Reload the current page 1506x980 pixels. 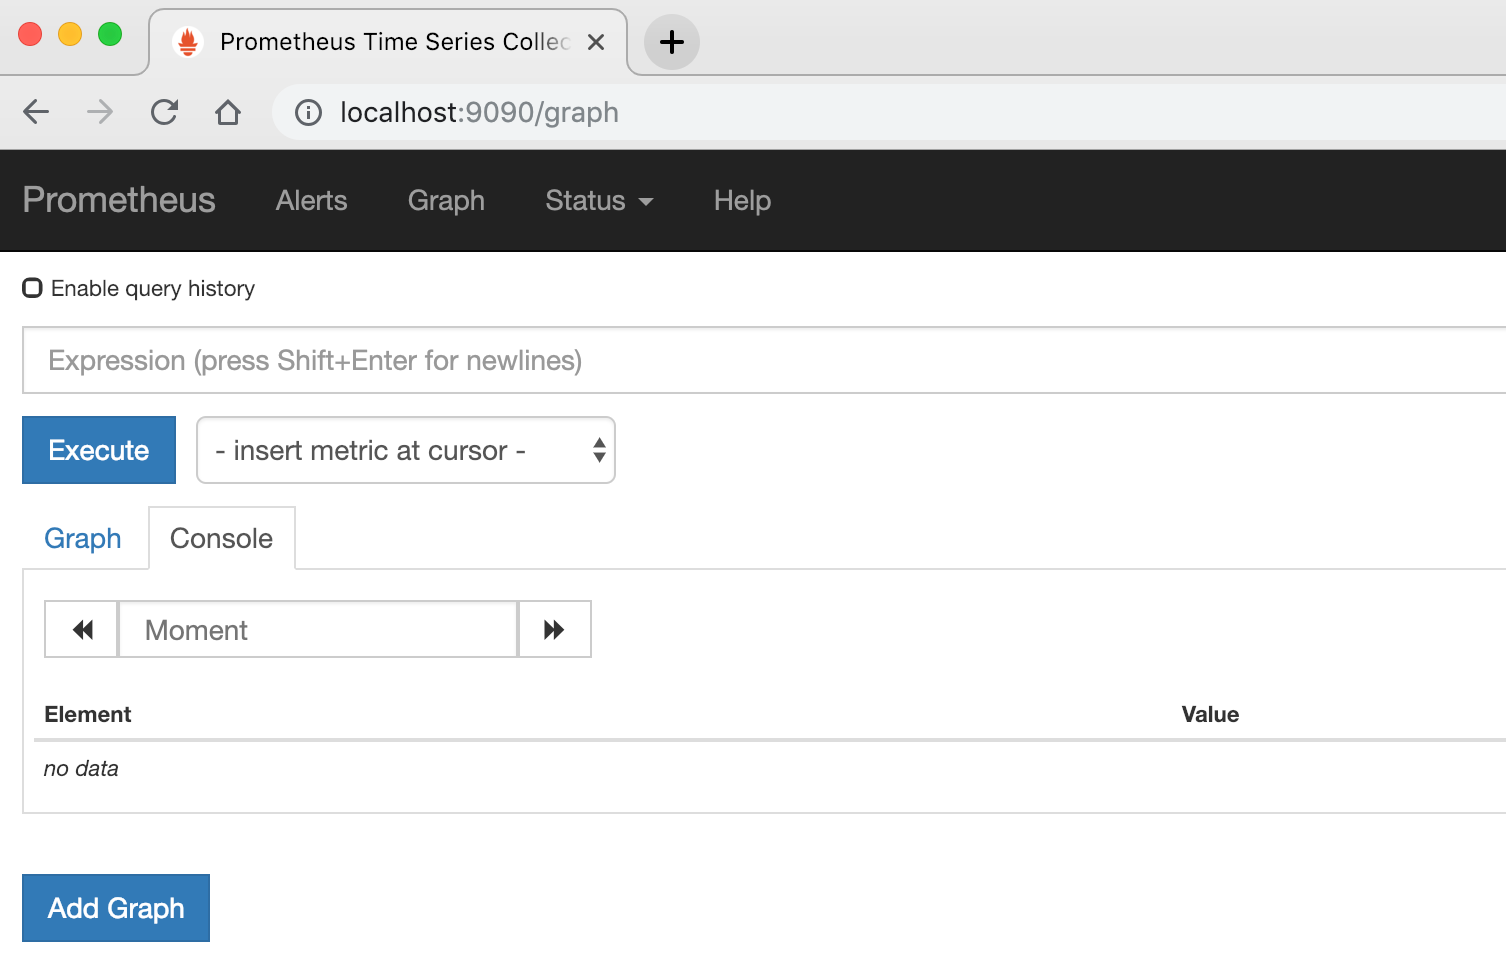pos(164,112)
